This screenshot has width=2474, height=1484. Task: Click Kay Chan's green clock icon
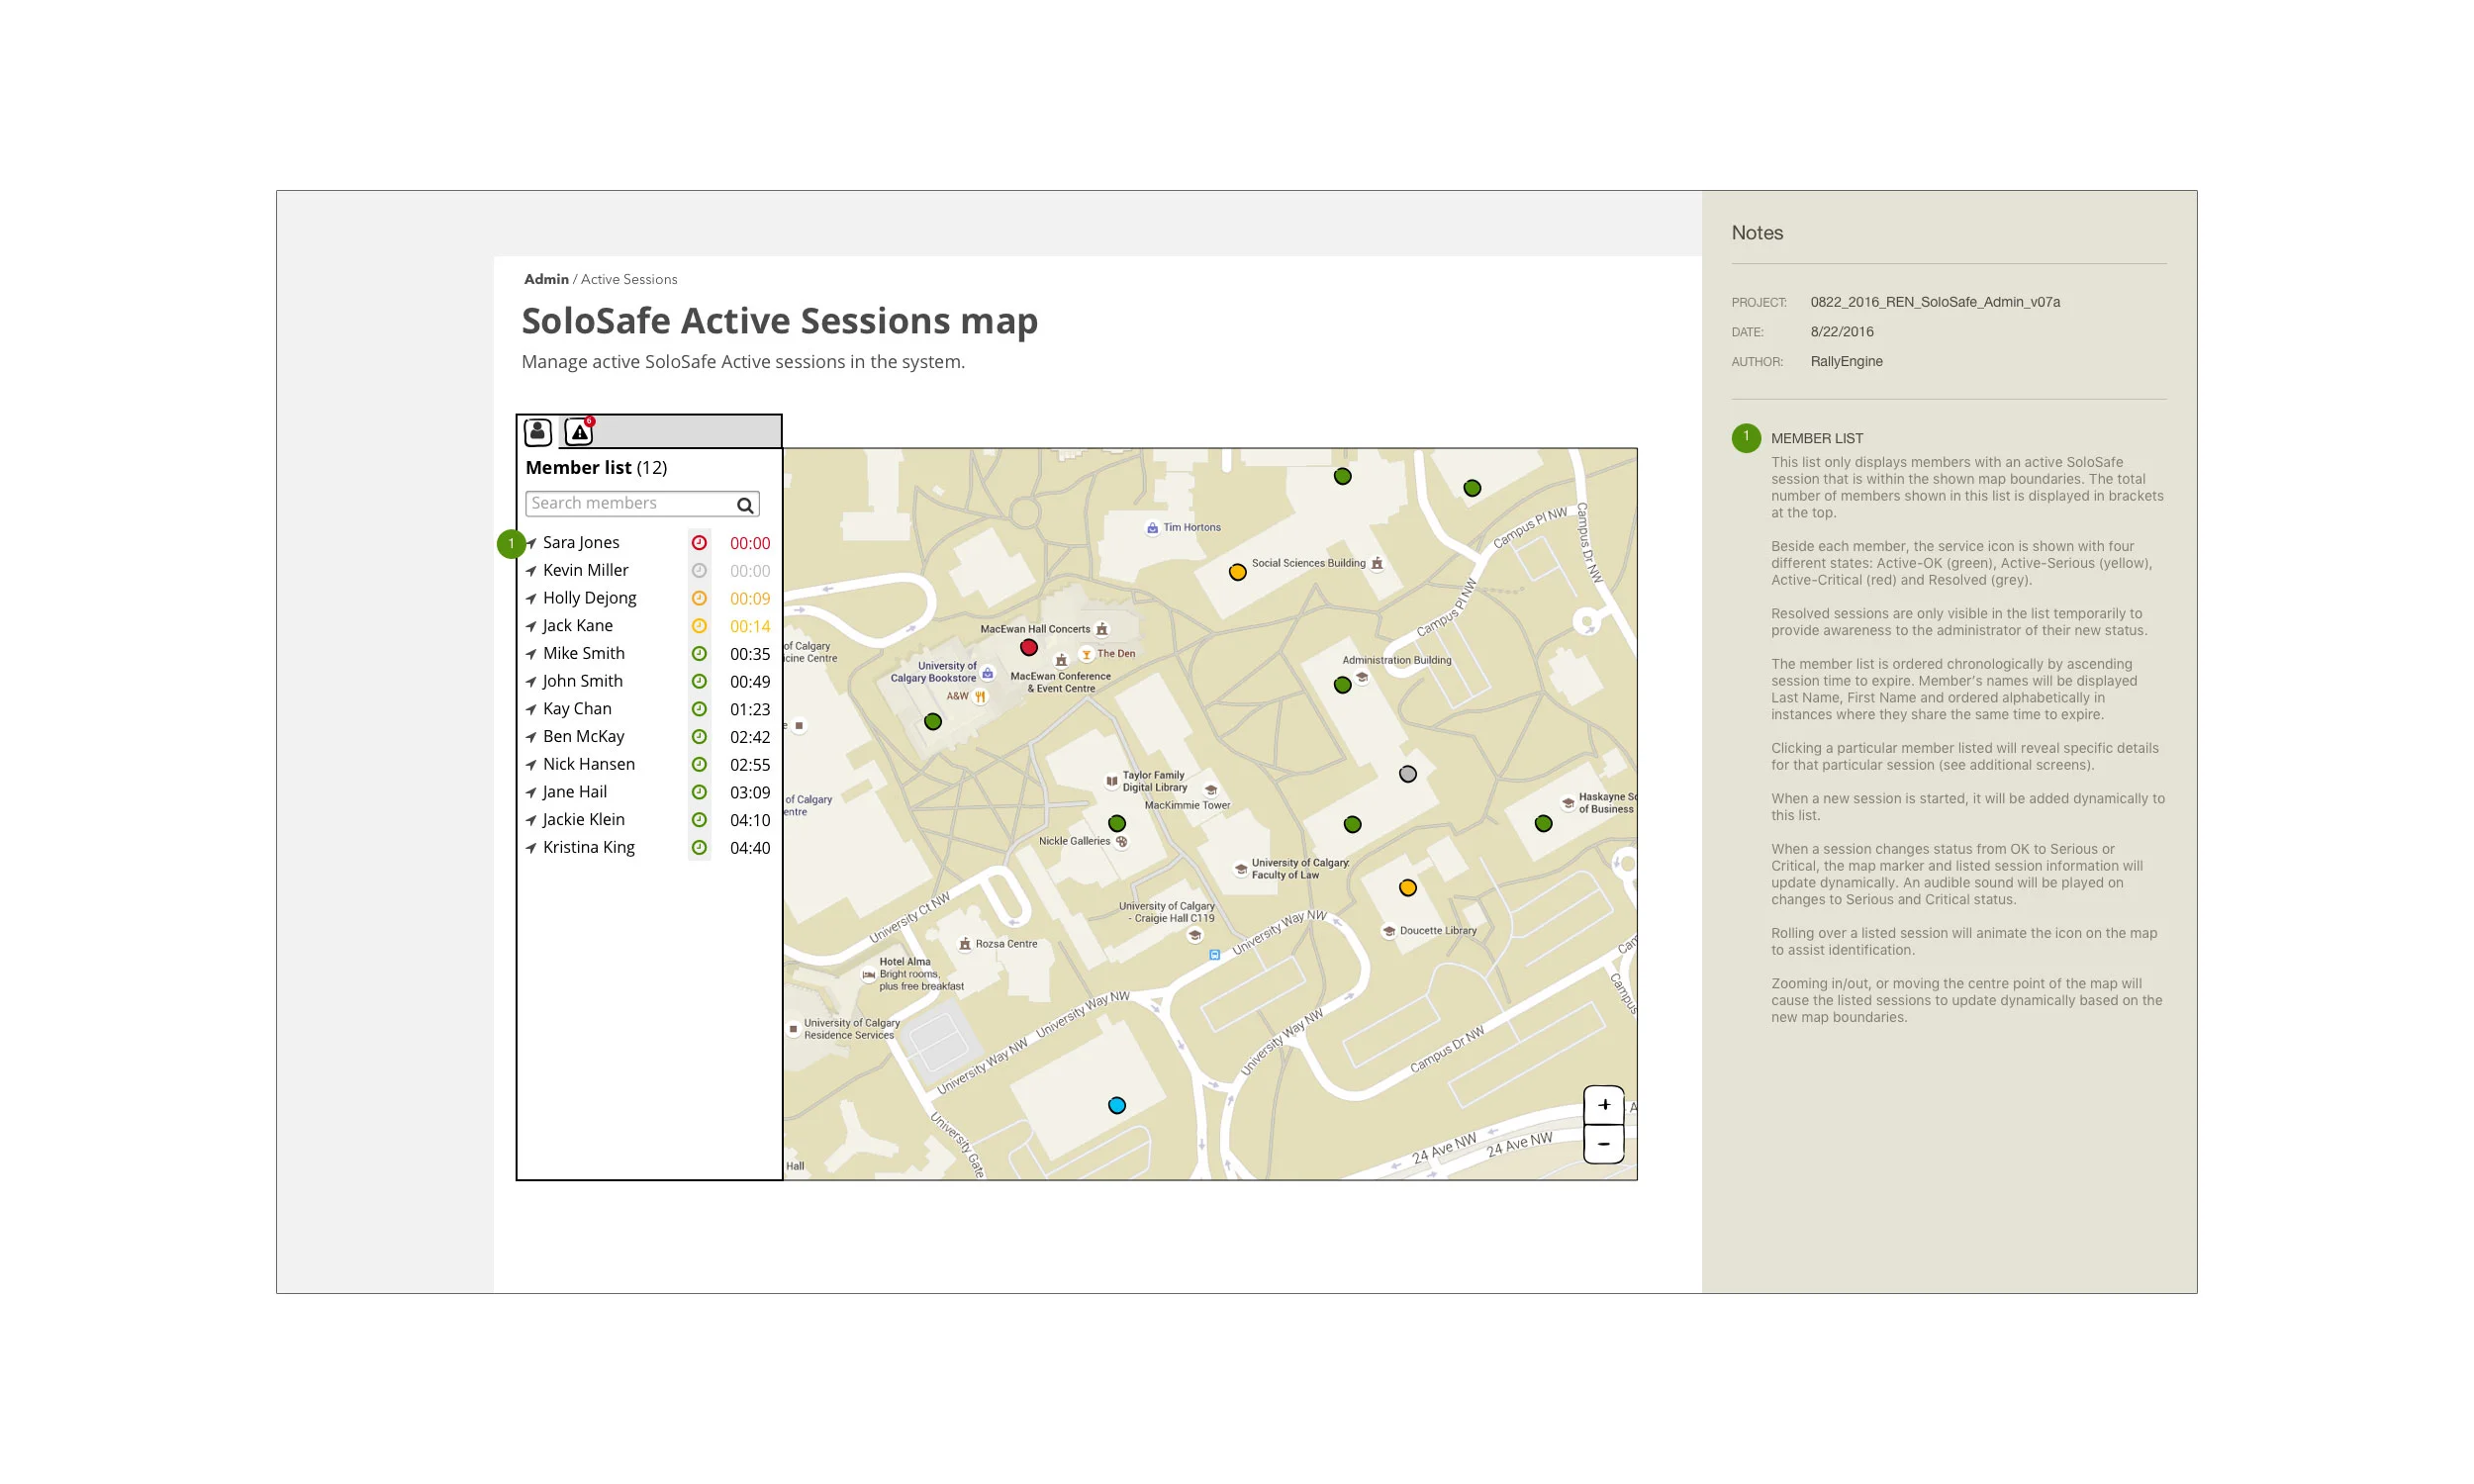coord(699,709)
